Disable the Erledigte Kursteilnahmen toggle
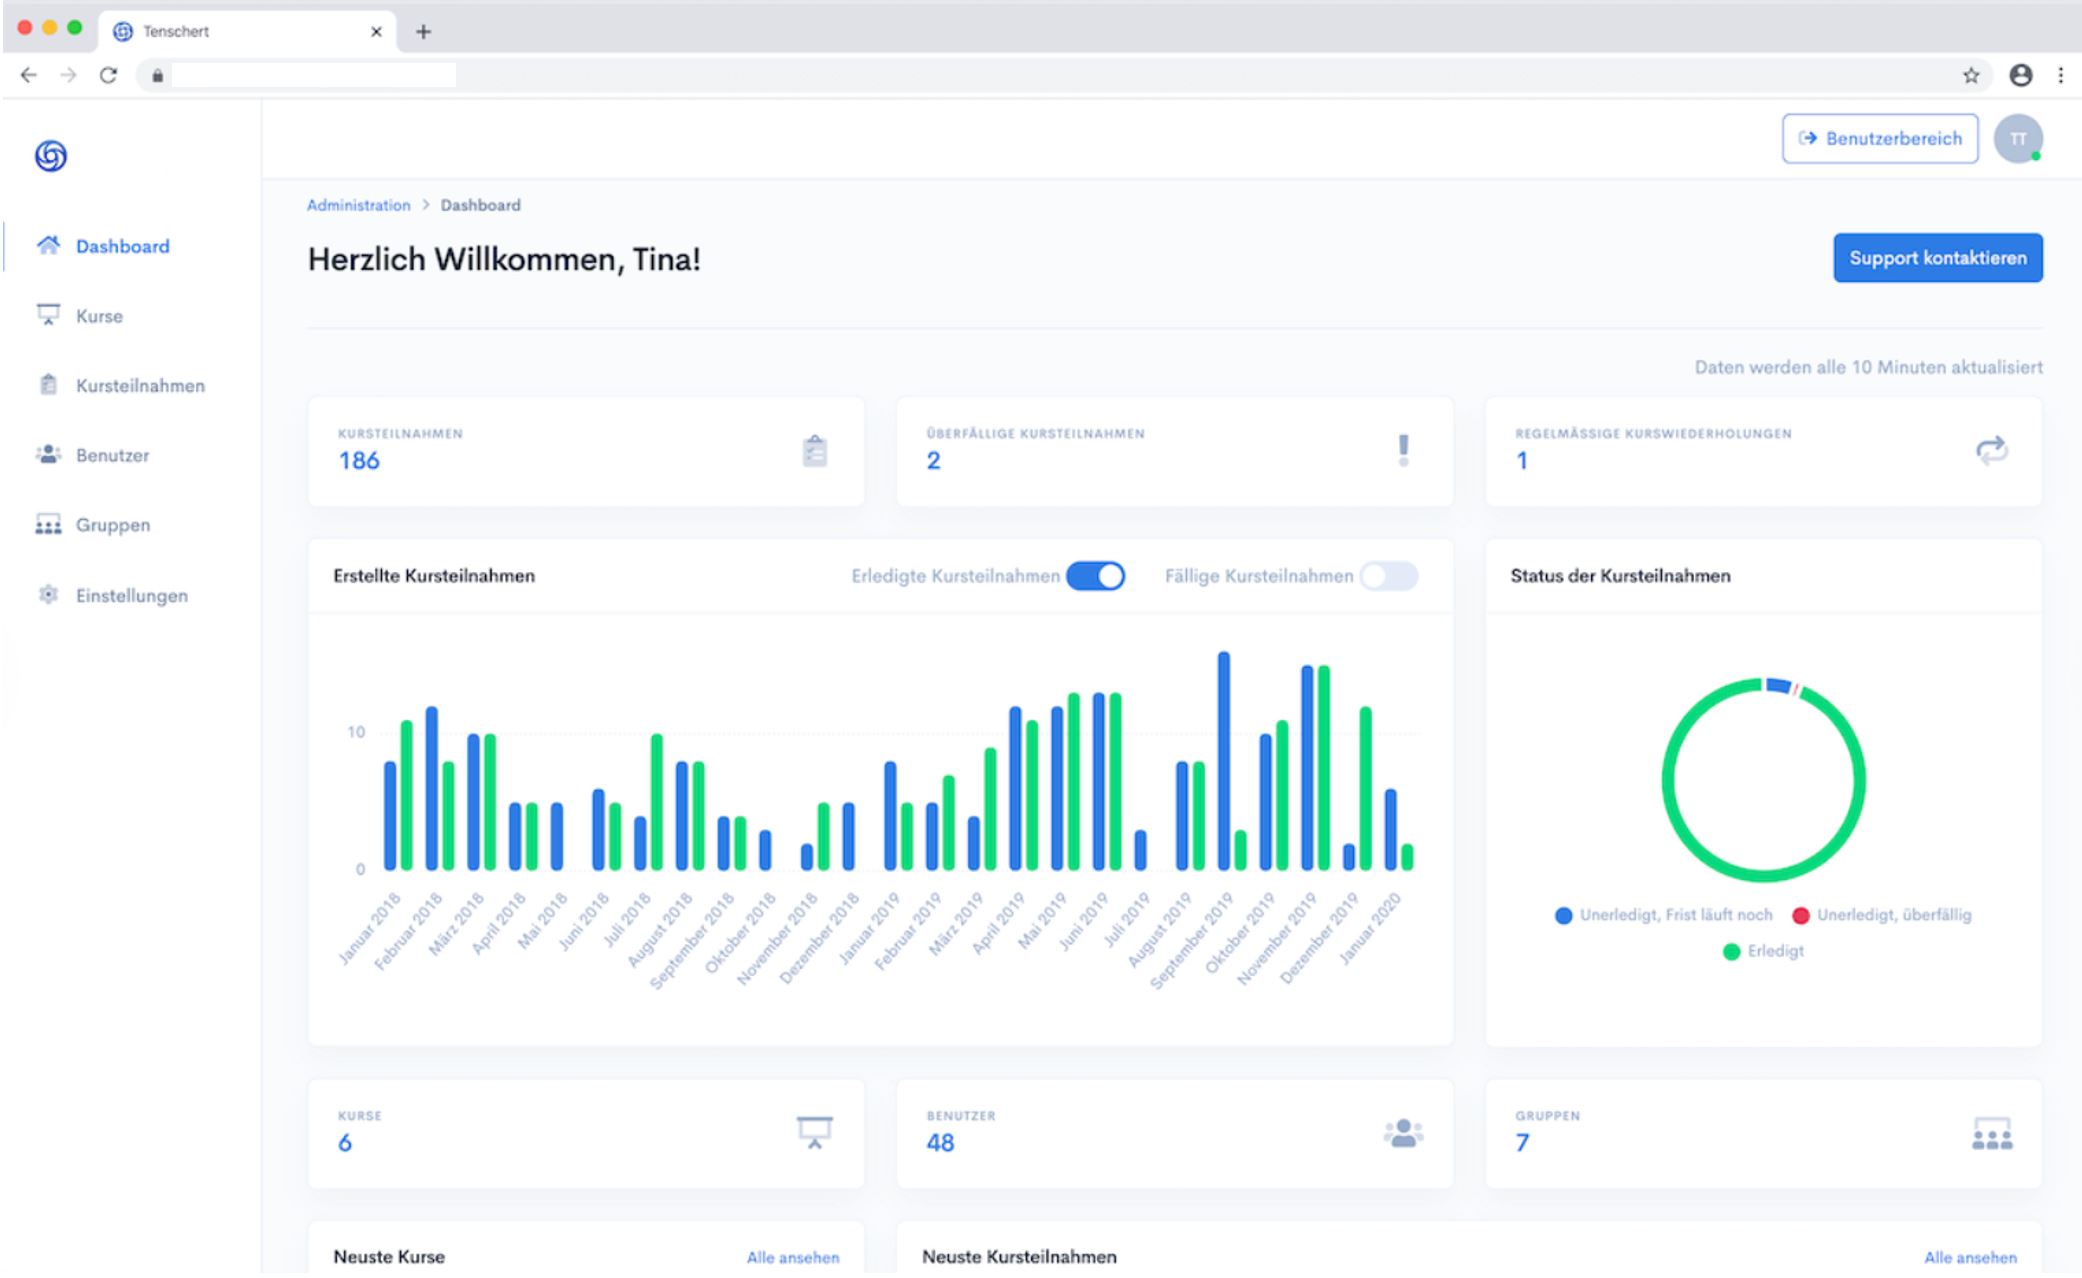This screenshot has height=1278, width=2082. 1095,576
